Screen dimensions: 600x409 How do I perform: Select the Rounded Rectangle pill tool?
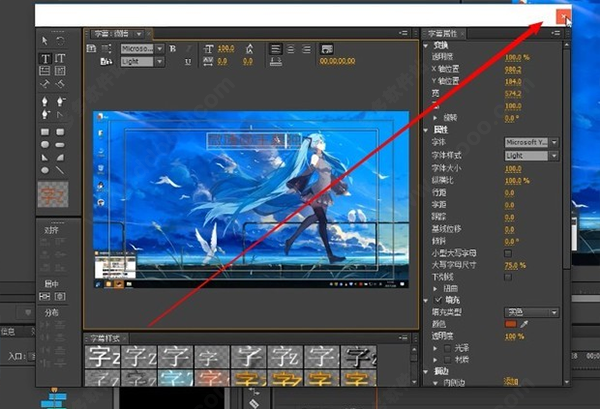[x=60, y=145]
